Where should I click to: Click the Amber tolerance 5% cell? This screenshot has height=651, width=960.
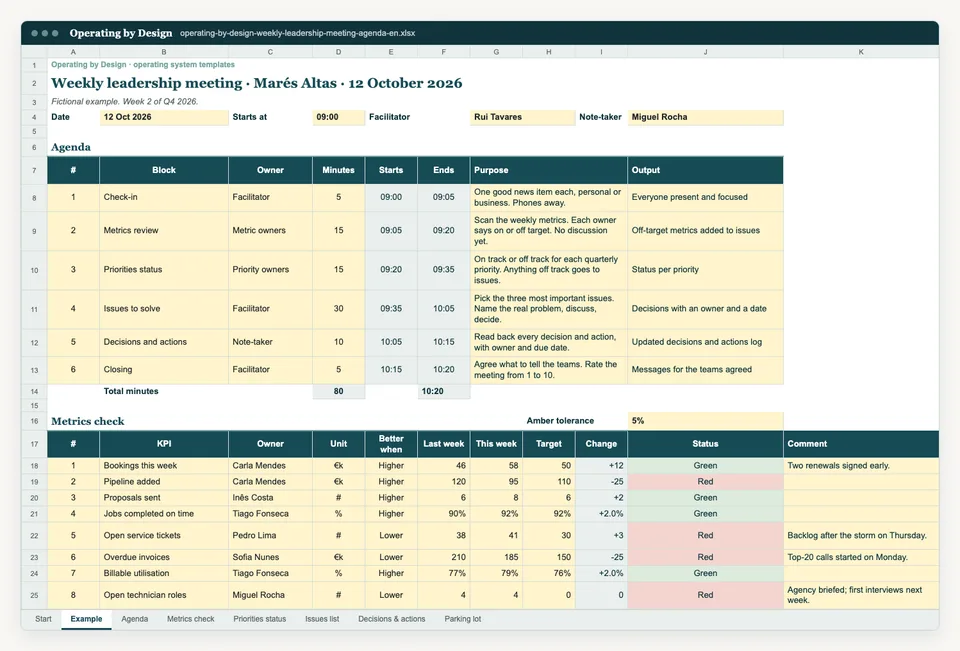point(705,421)
